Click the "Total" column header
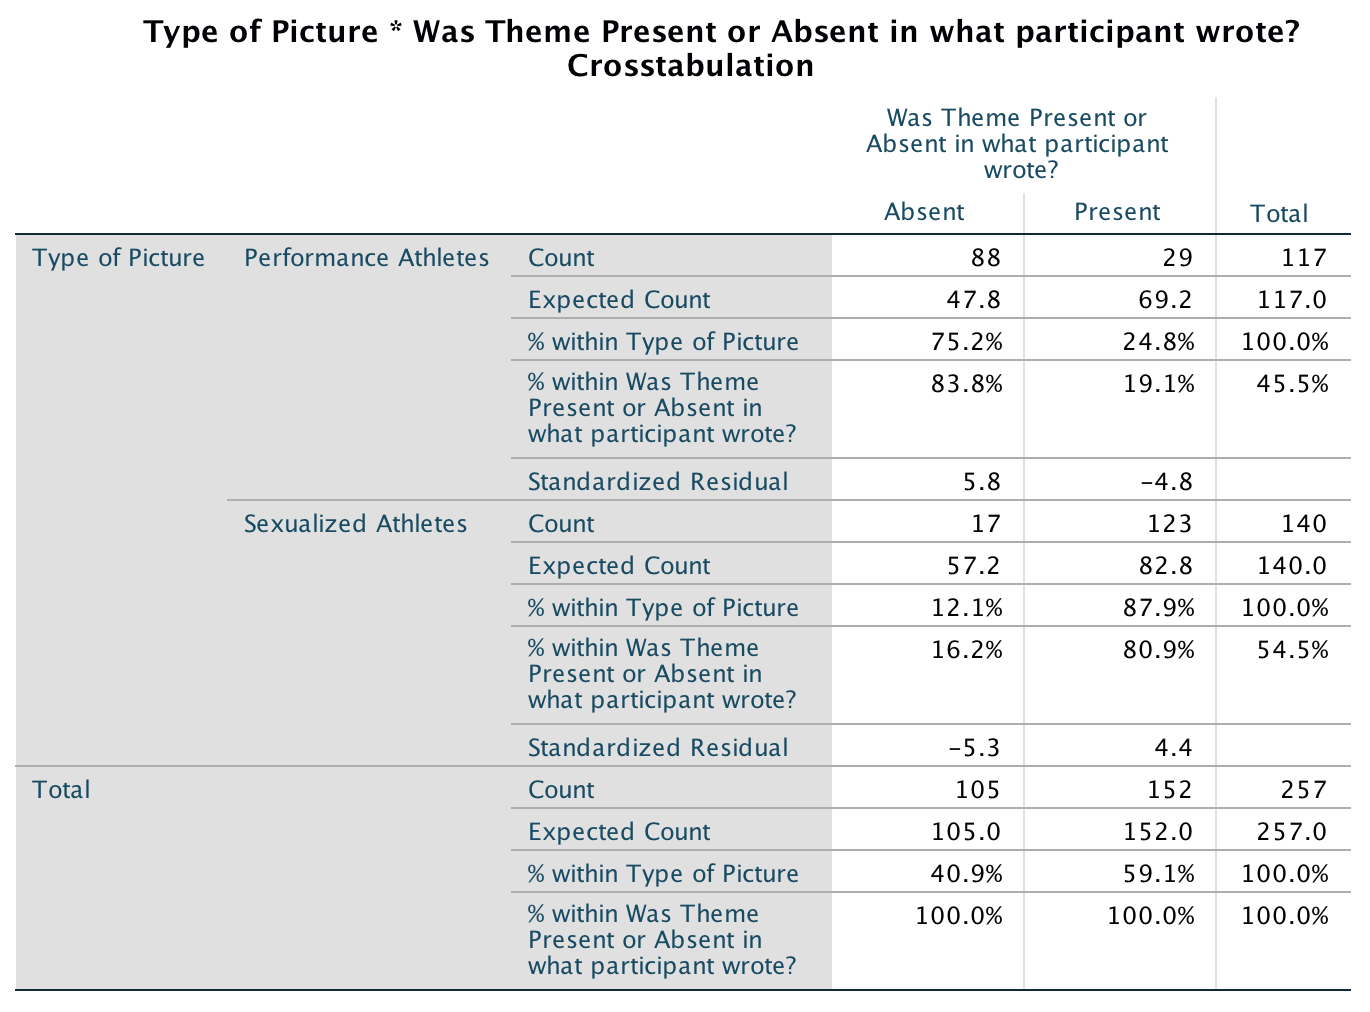Viewport: 1370px width, 1012px height. [x=1279, y=214]
